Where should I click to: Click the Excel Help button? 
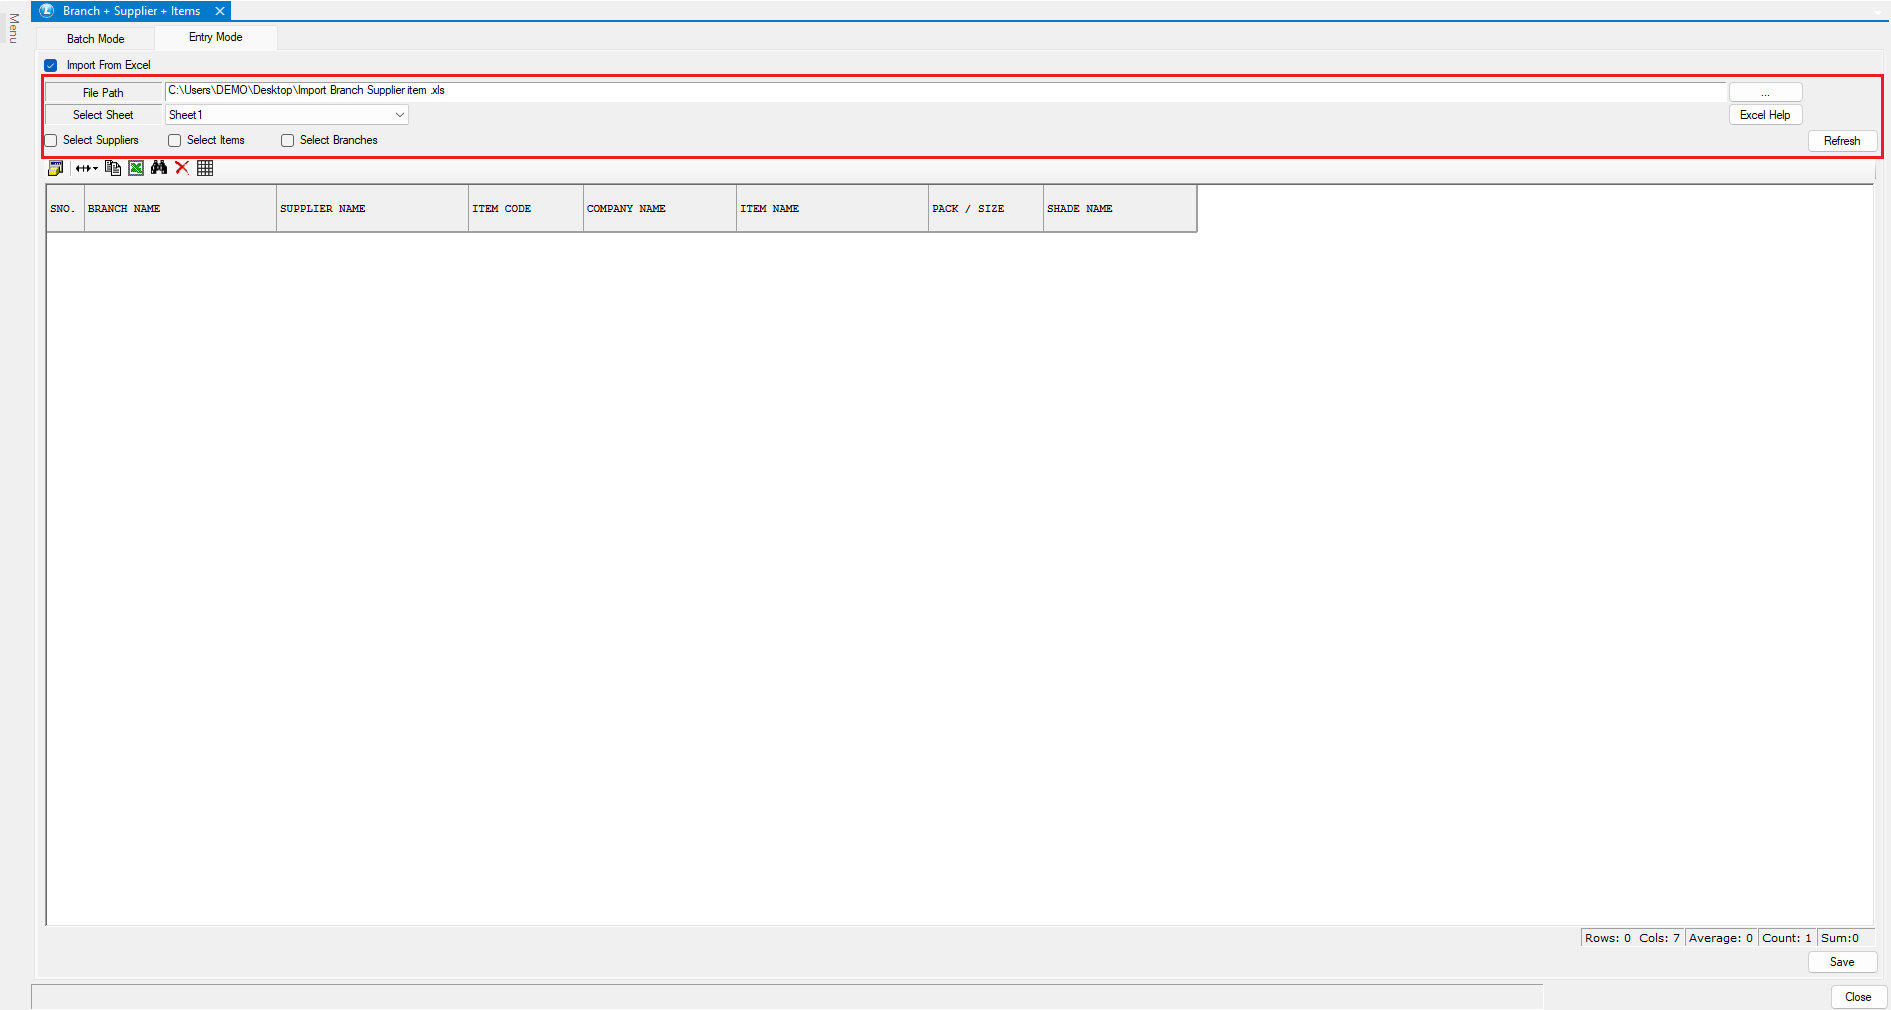pos(1765,115)
